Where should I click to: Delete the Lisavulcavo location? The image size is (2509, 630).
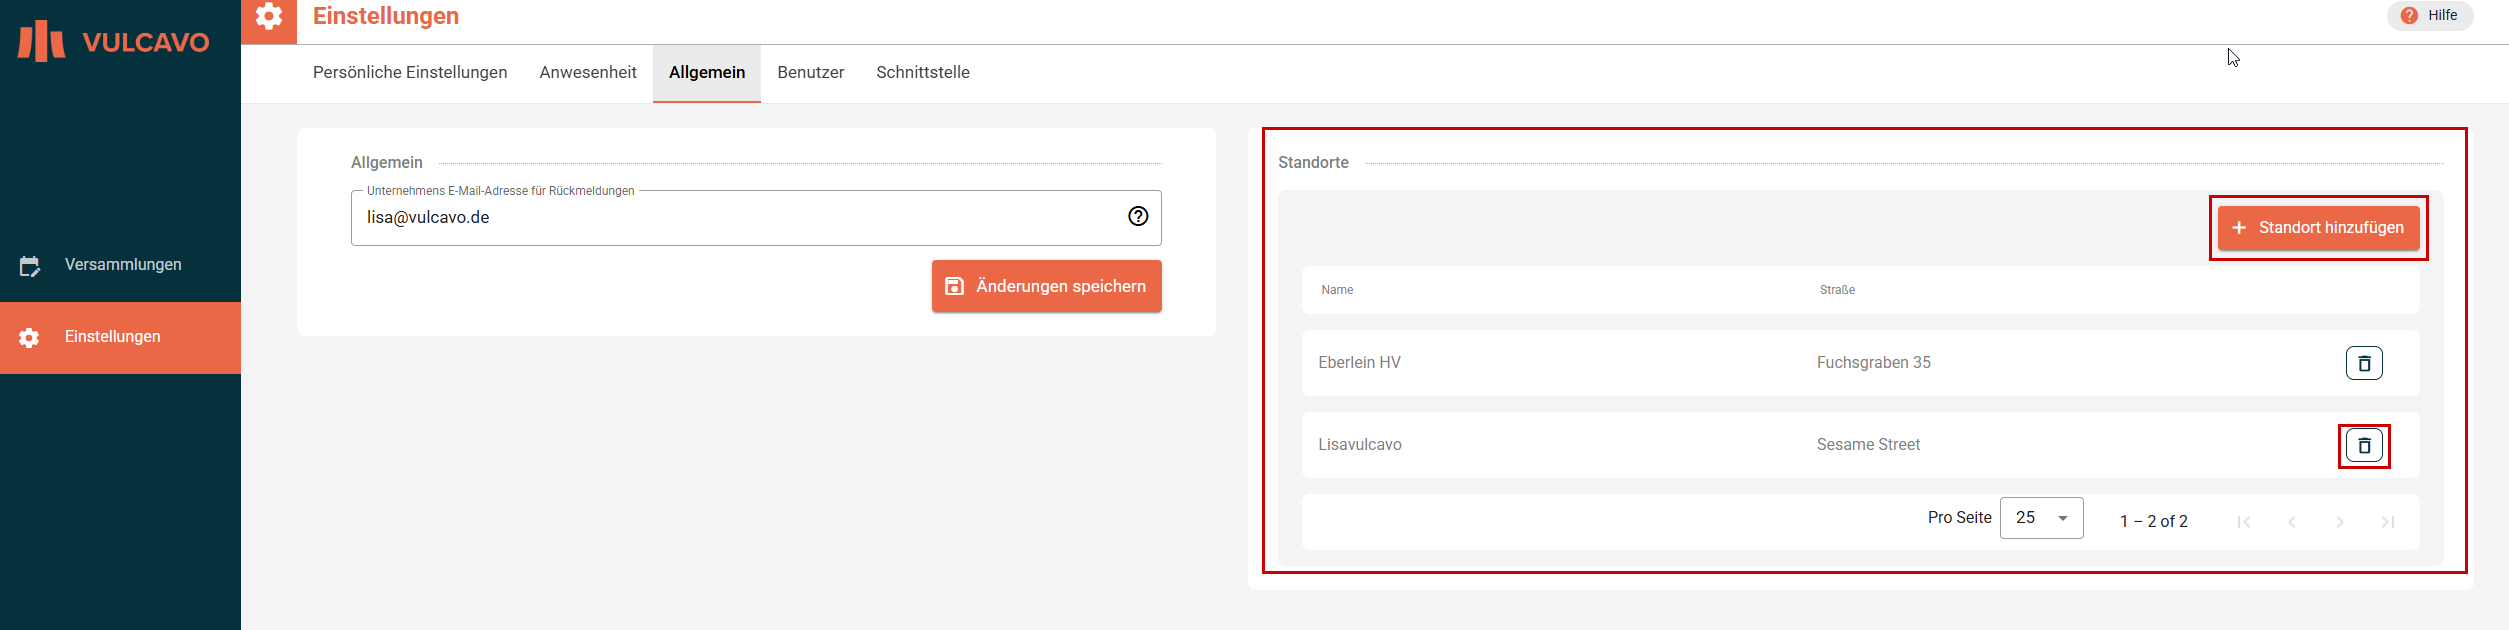click(2364, 445)
